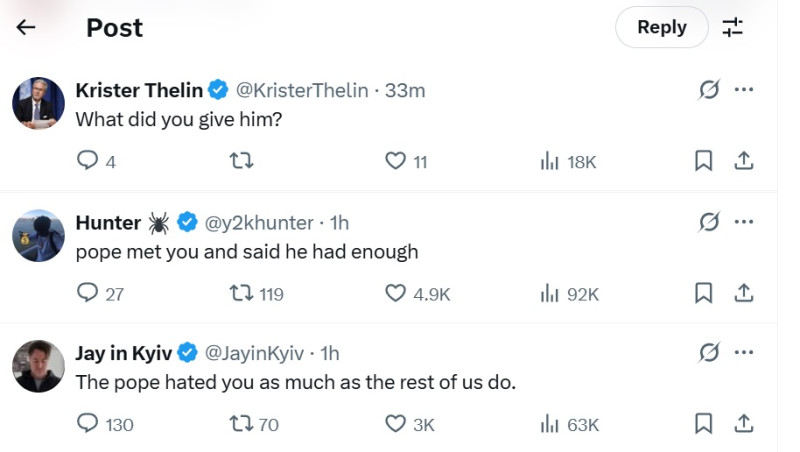Repost Hunter's post with 119 reposts
The width and height of the screenshot is (800, 452).
tap(240, 293)
